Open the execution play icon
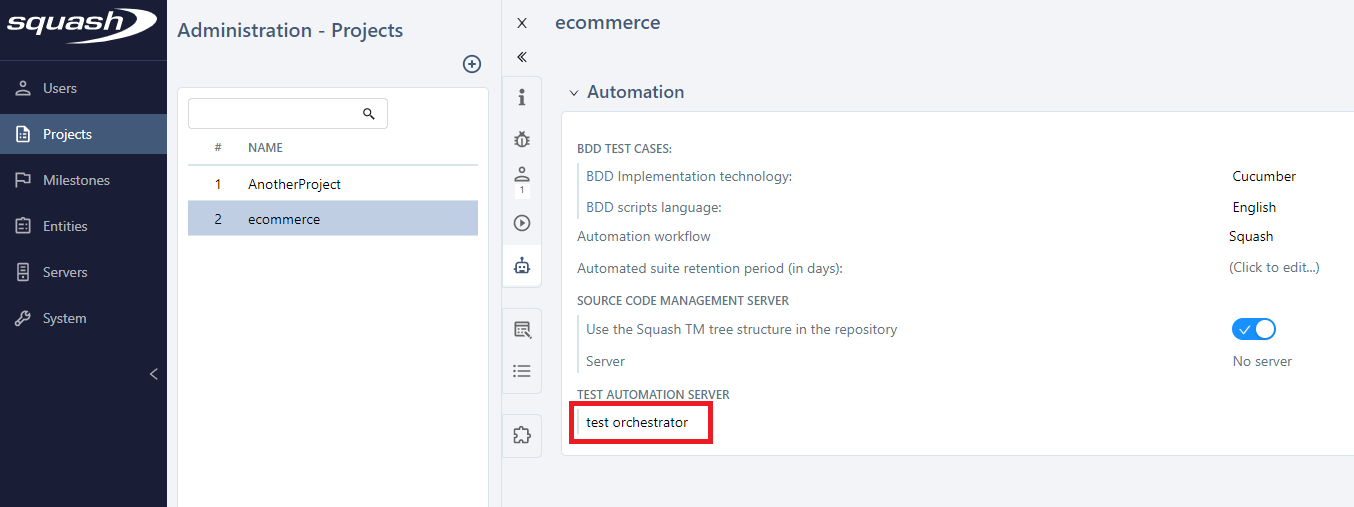1354x507 pixels. click(521, 223)
